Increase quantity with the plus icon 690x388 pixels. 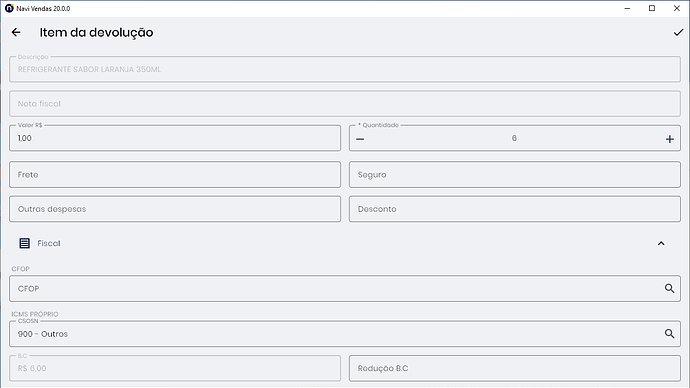click(x=669, y=139)
